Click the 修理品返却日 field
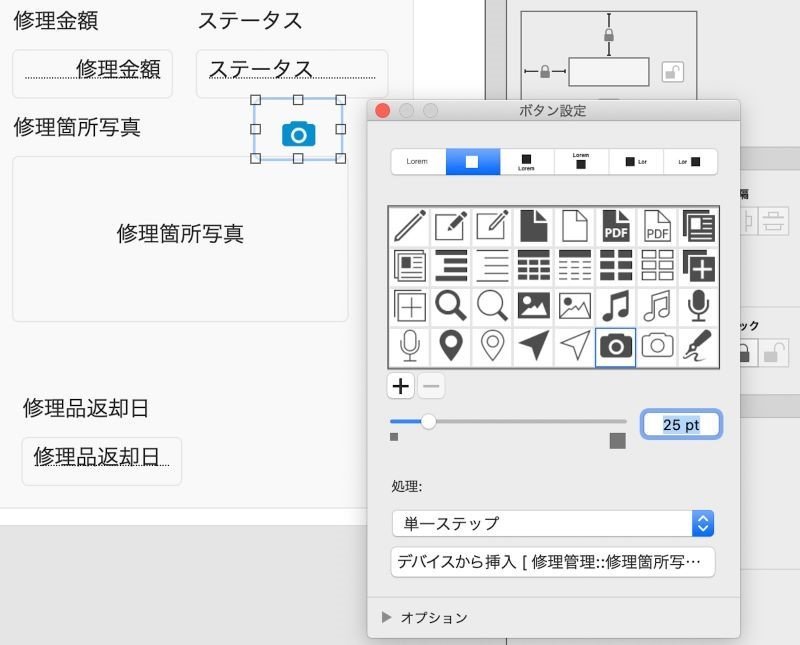Viewport: 800px width, 645px height. pyautogui.click(x=102, y=461)
